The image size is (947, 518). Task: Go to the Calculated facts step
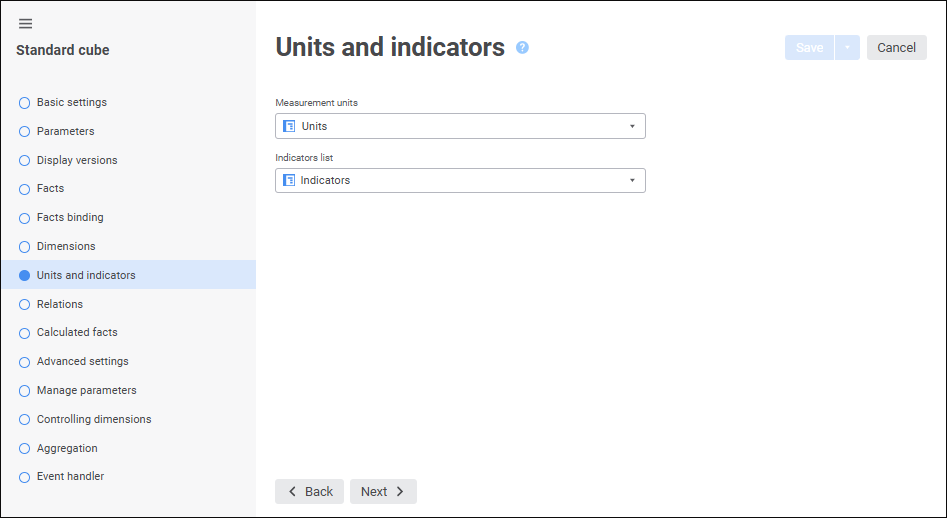point(77,332)
